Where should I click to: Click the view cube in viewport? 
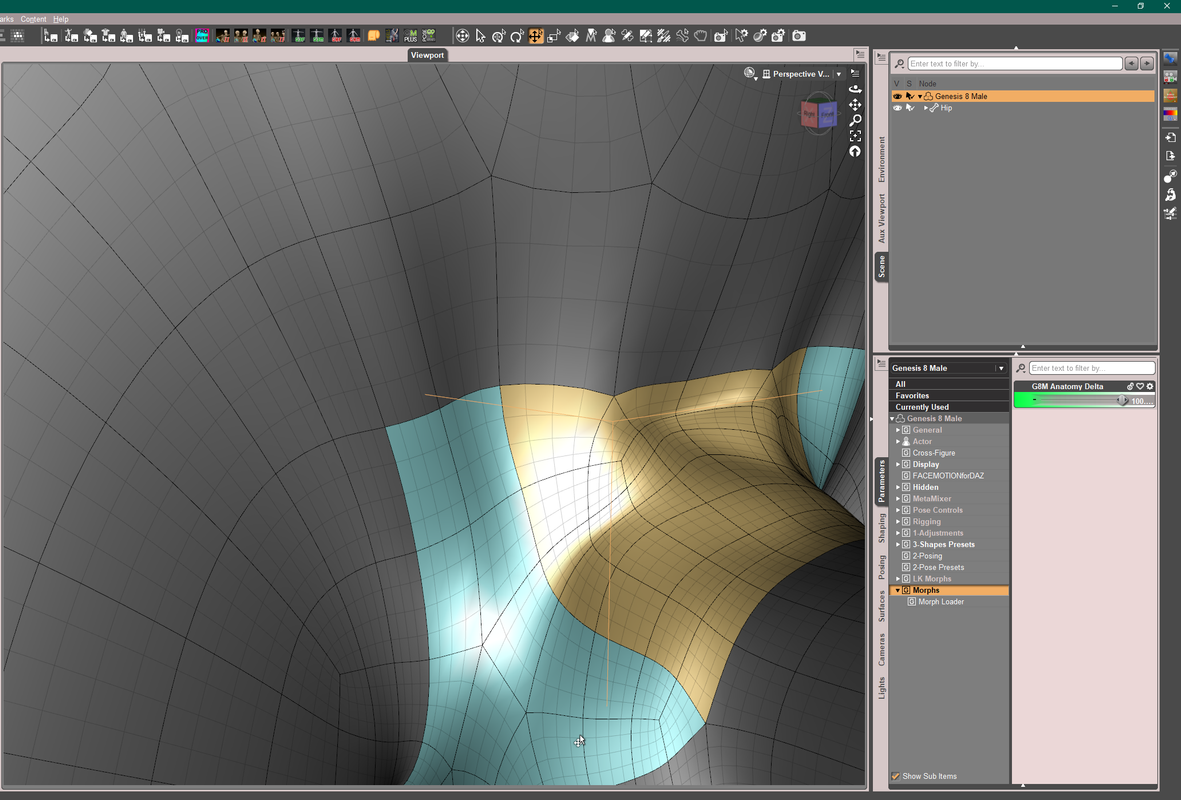818,114
